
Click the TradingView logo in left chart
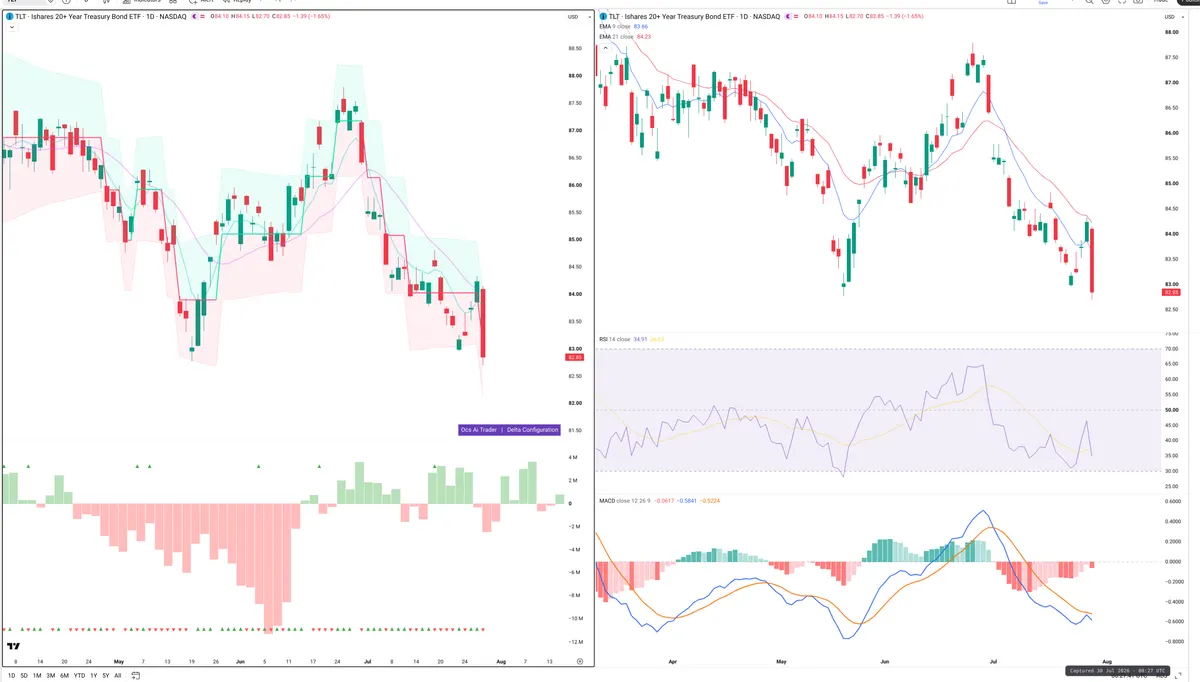point(12,647)
